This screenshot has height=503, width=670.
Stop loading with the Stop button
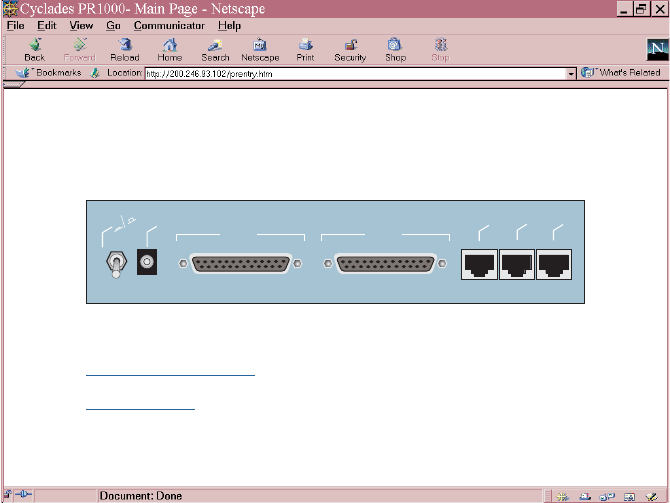click(441, 50)
